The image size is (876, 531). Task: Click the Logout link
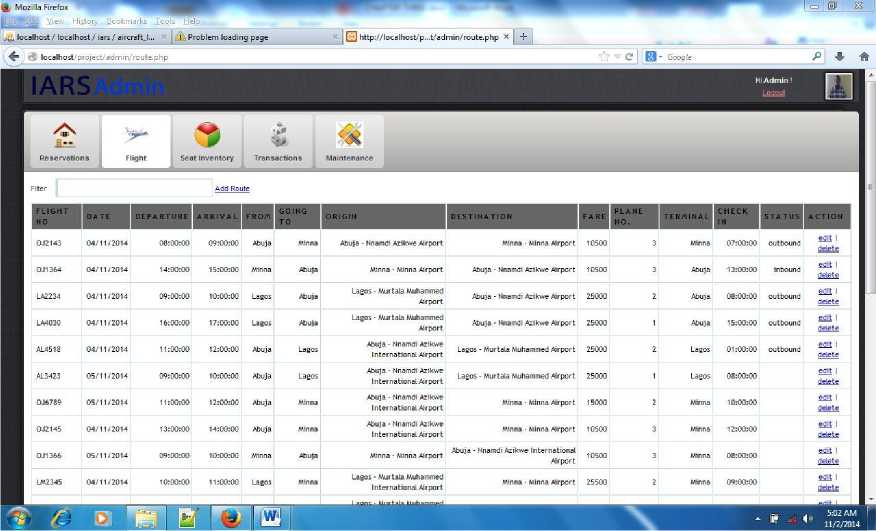pyautogui.click(x=773, y=93)
